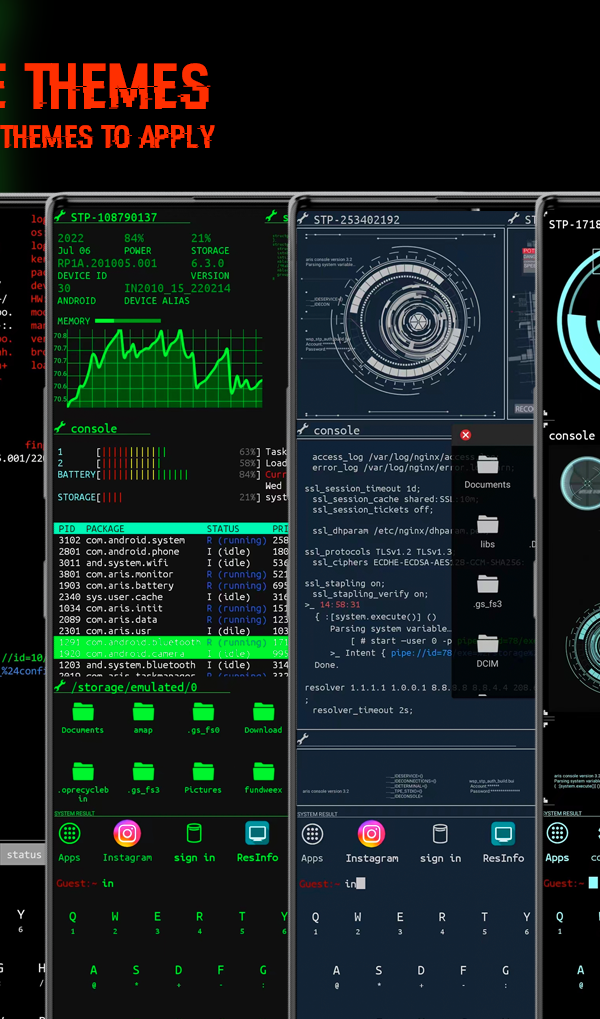Tap the Q key on green keyboard
600x1019 pixels.
[x=73, y=921]
